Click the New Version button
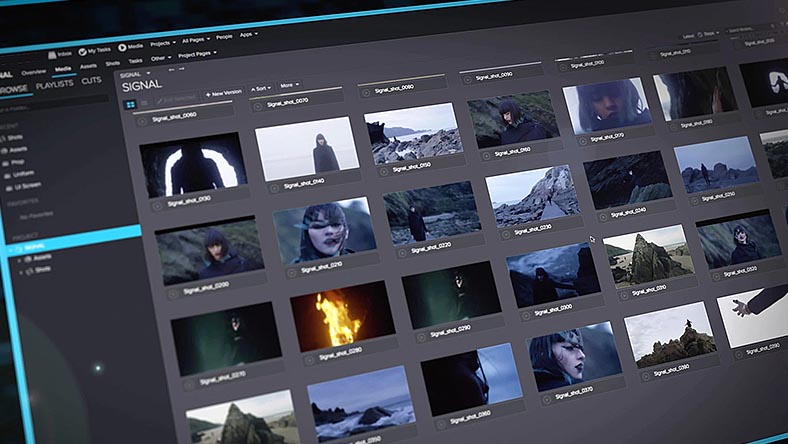Image resolution: width=788 pixels, height=444 pixels. click(x=223, y=93)
